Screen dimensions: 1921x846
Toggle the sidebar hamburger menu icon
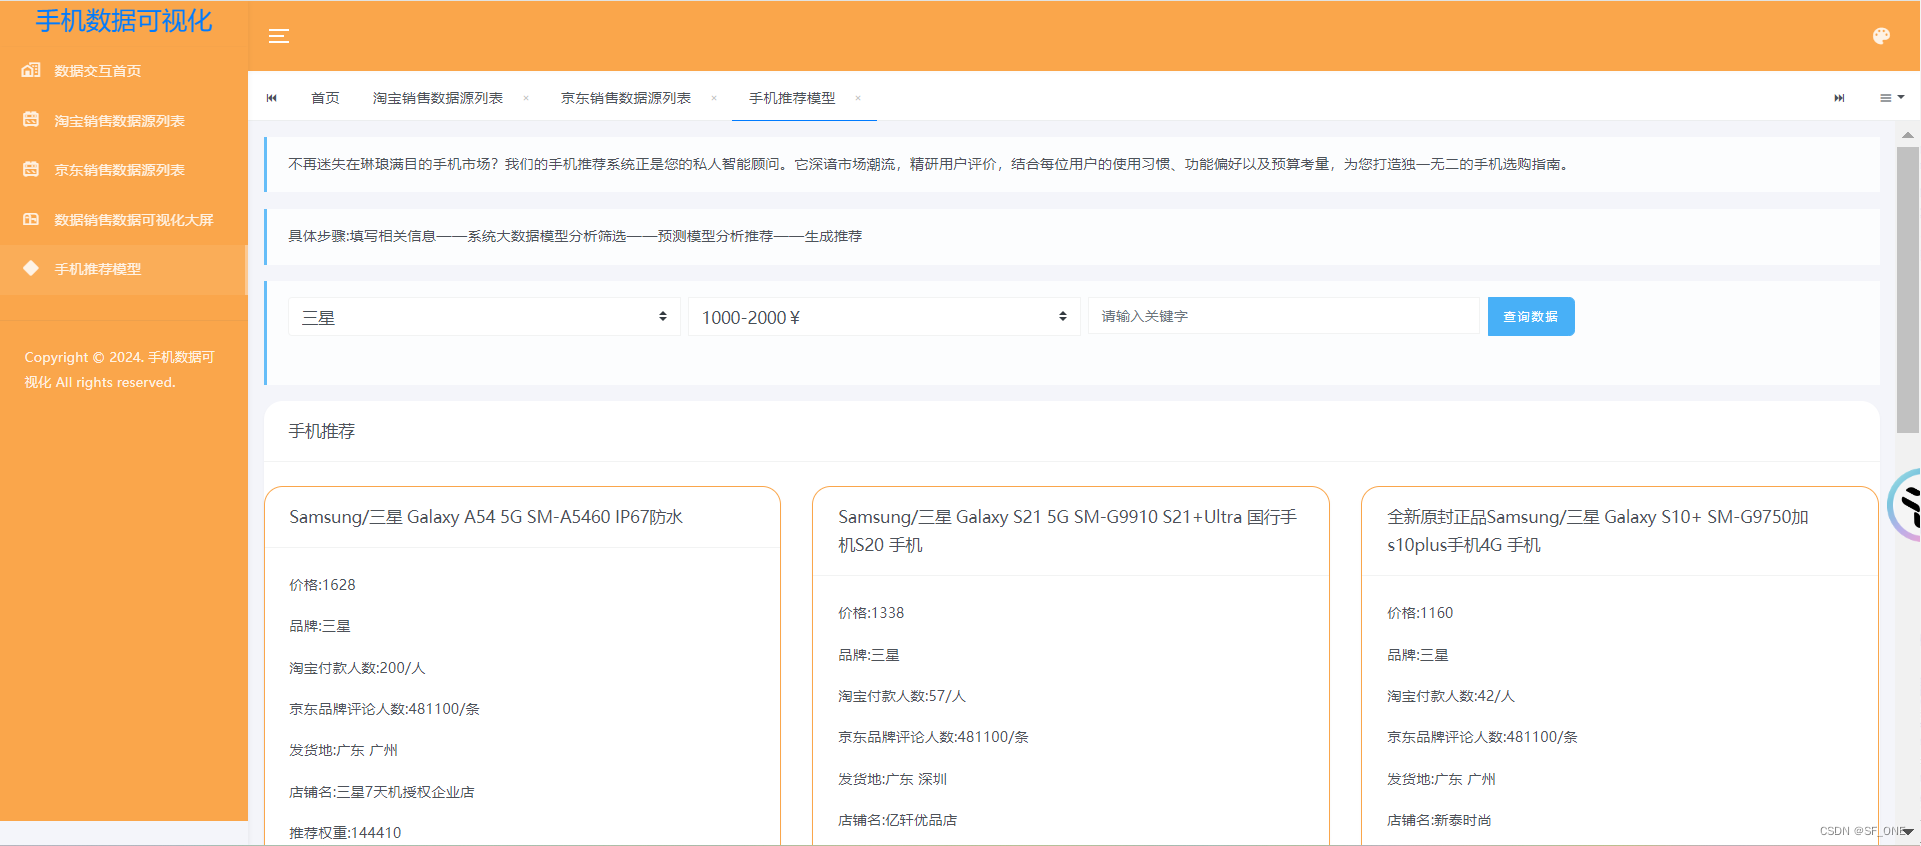pos(279,36)
